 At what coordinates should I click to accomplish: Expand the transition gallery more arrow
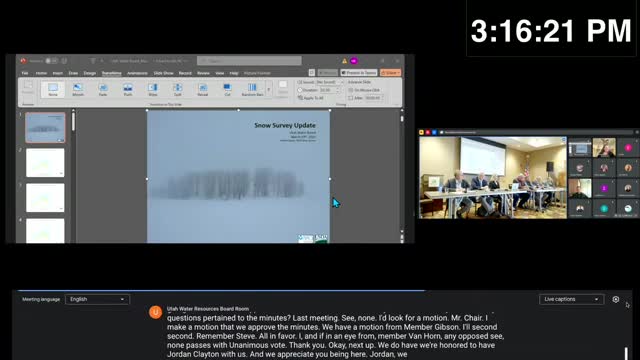coord(269,89)
